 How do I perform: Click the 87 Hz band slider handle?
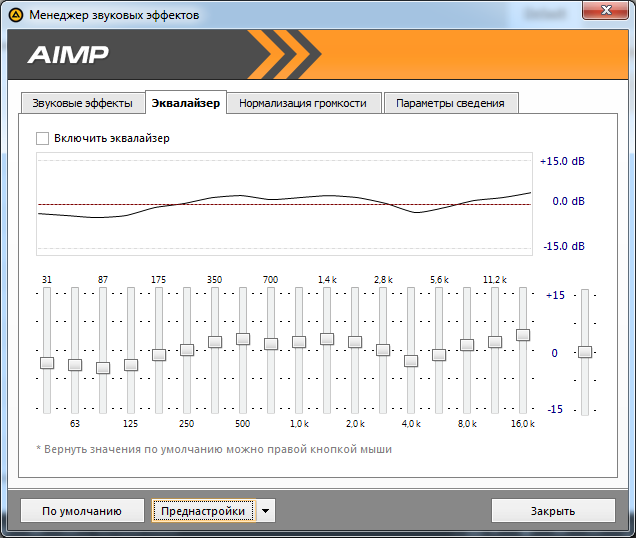click(103, 368)
